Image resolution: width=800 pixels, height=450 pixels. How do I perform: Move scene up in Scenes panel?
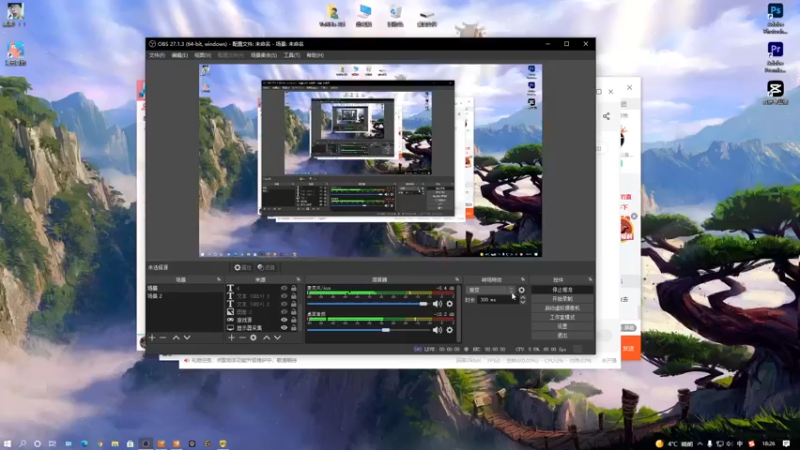(176, 337)
